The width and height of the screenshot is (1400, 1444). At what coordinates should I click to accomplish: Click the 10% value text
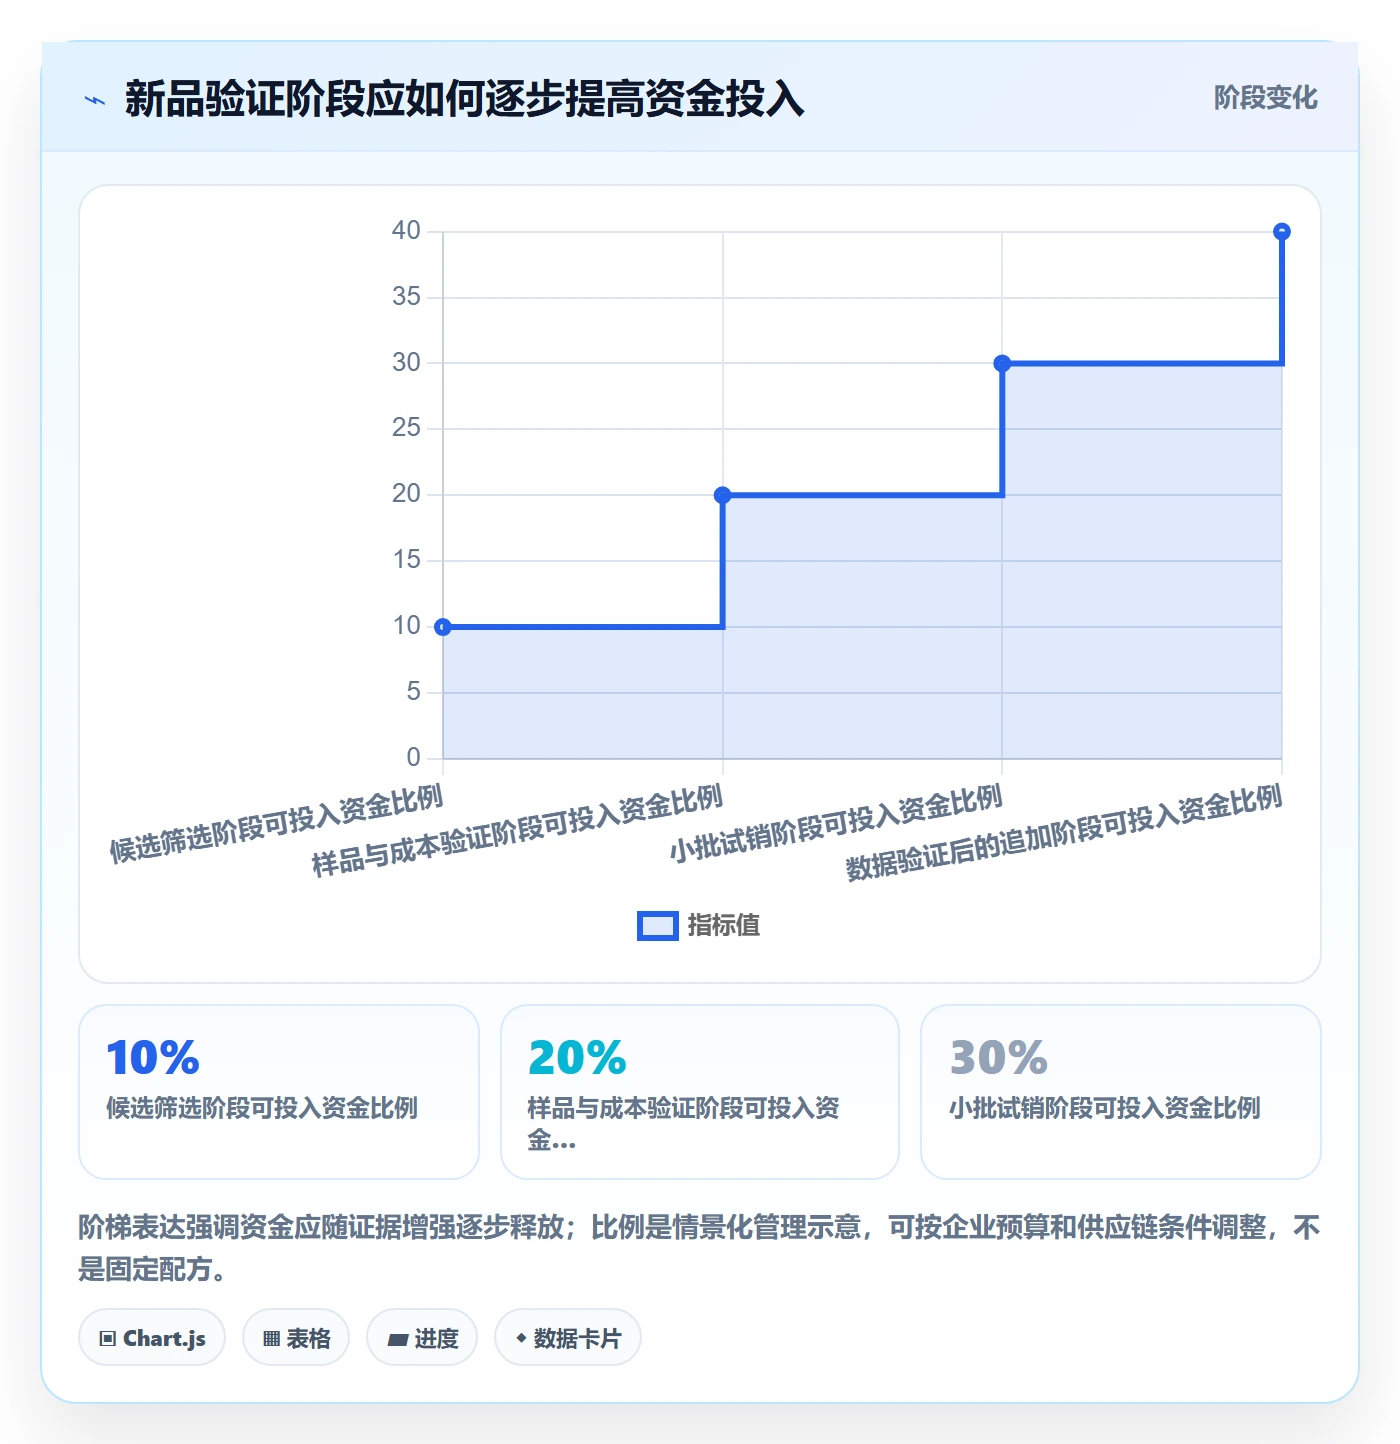tap(153, 1058)
